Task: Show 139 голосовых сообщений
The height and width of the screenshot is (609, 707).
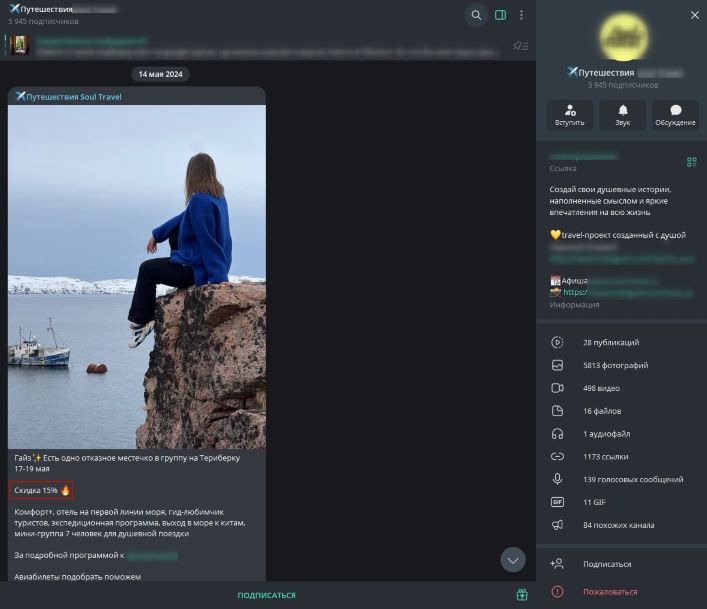Action: [632, 480]
